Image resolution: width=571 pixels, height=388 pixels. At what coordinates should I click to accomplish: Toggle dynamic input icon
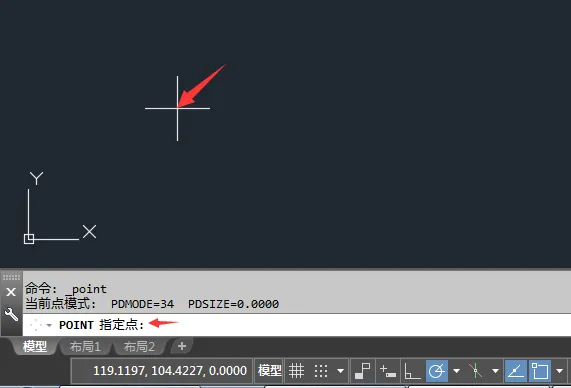click(387, 371)
